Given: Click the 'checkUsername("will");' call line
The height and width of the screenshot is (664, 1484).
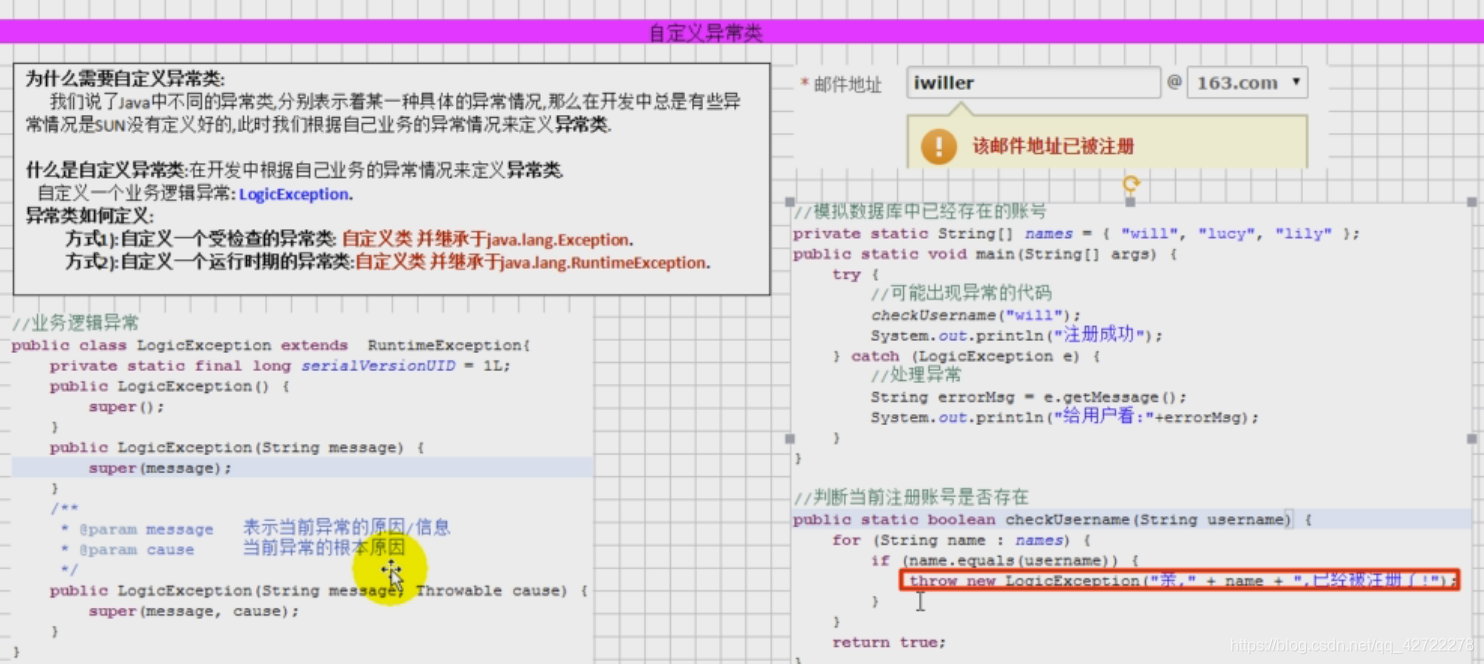Looking at the screenshot, I should pyautogui.click(x=976, y=315).
